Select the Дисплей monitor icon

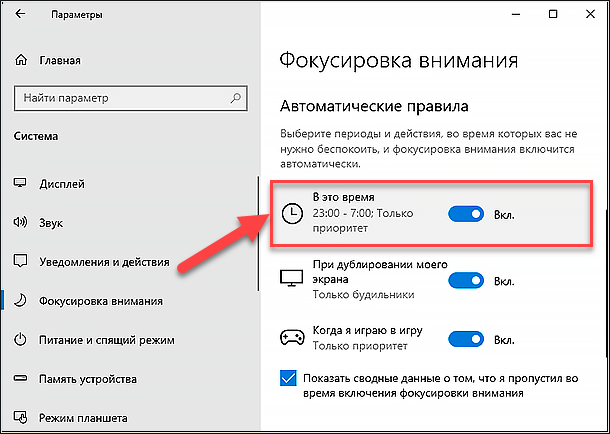click(x=20, y=183)
